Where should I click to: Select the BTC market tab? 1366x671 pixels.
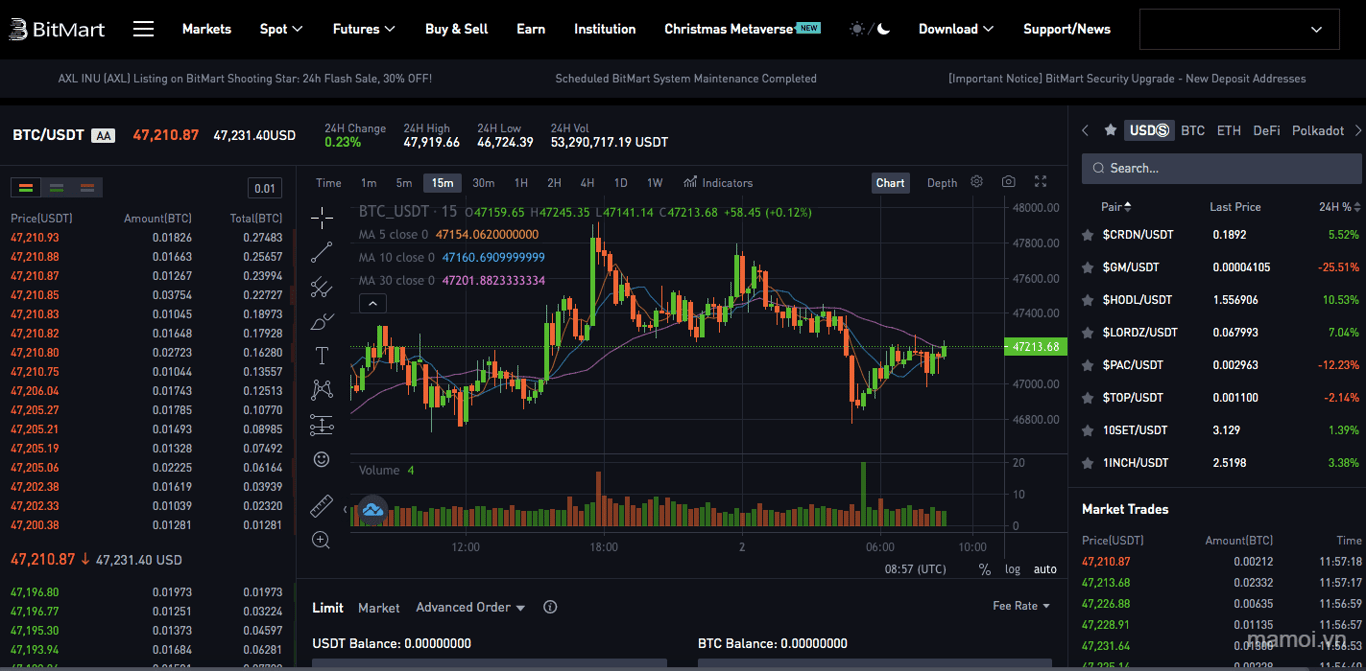coord(1192,131)
